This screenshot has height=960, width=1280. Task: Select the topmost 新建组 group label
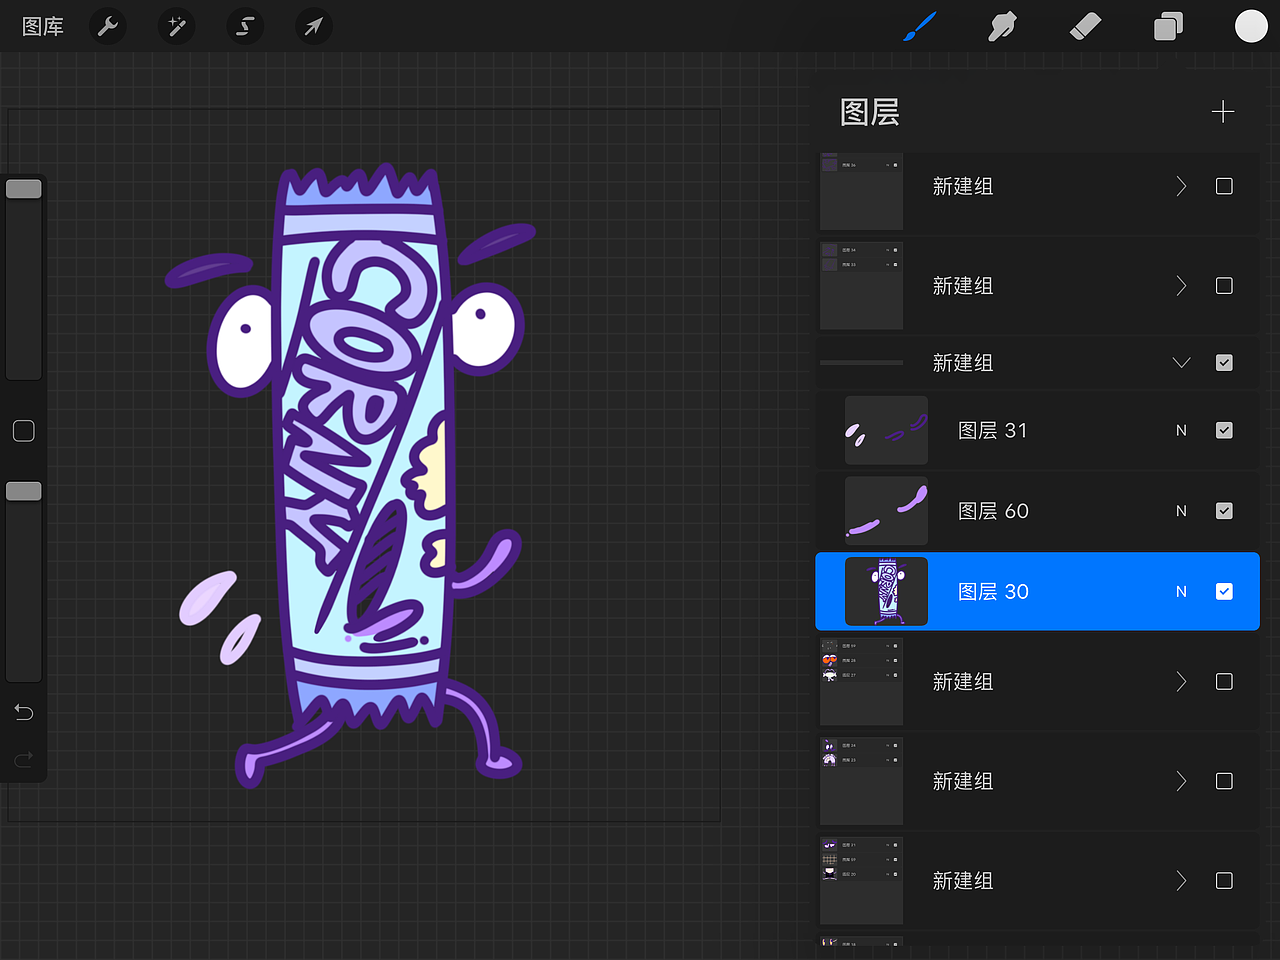point(963,186)
